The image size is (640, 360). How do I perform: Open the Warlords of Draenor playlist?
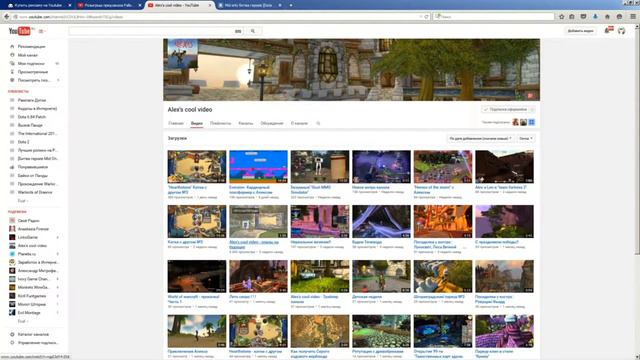click(35, 192)
